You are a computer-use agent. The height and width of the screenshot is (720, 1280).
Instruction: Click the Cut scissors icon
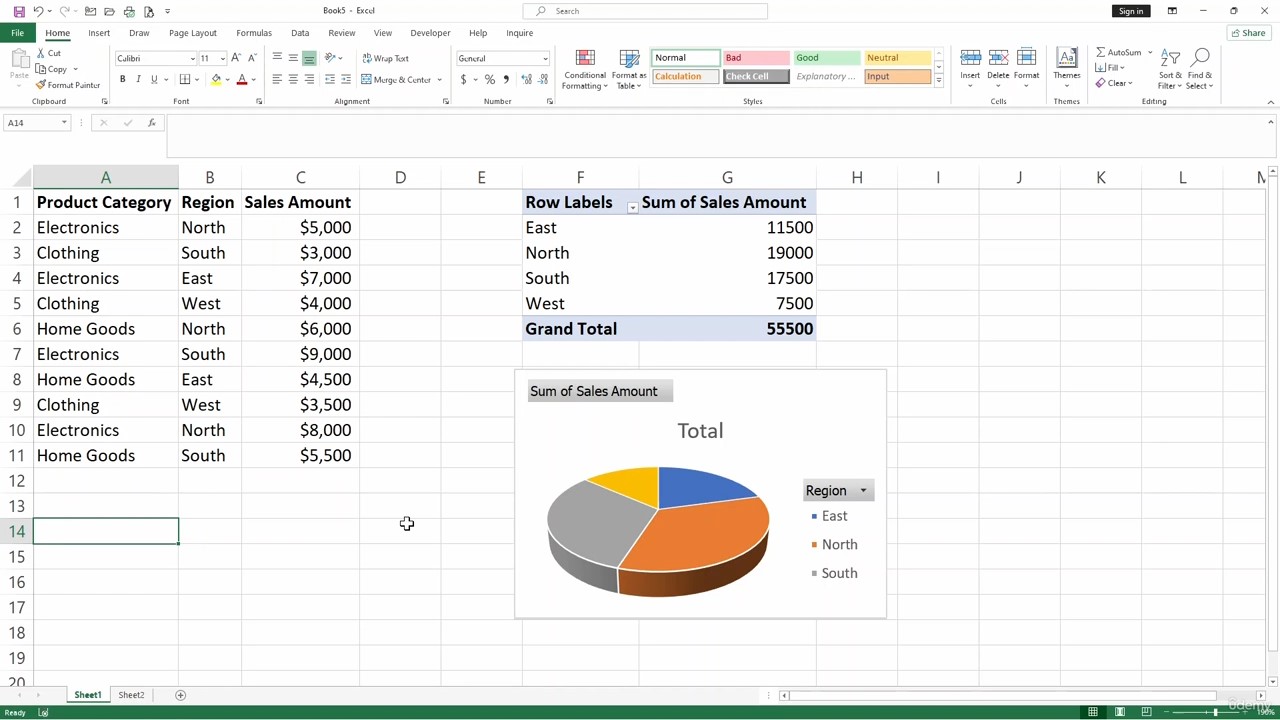pos(41,53)
